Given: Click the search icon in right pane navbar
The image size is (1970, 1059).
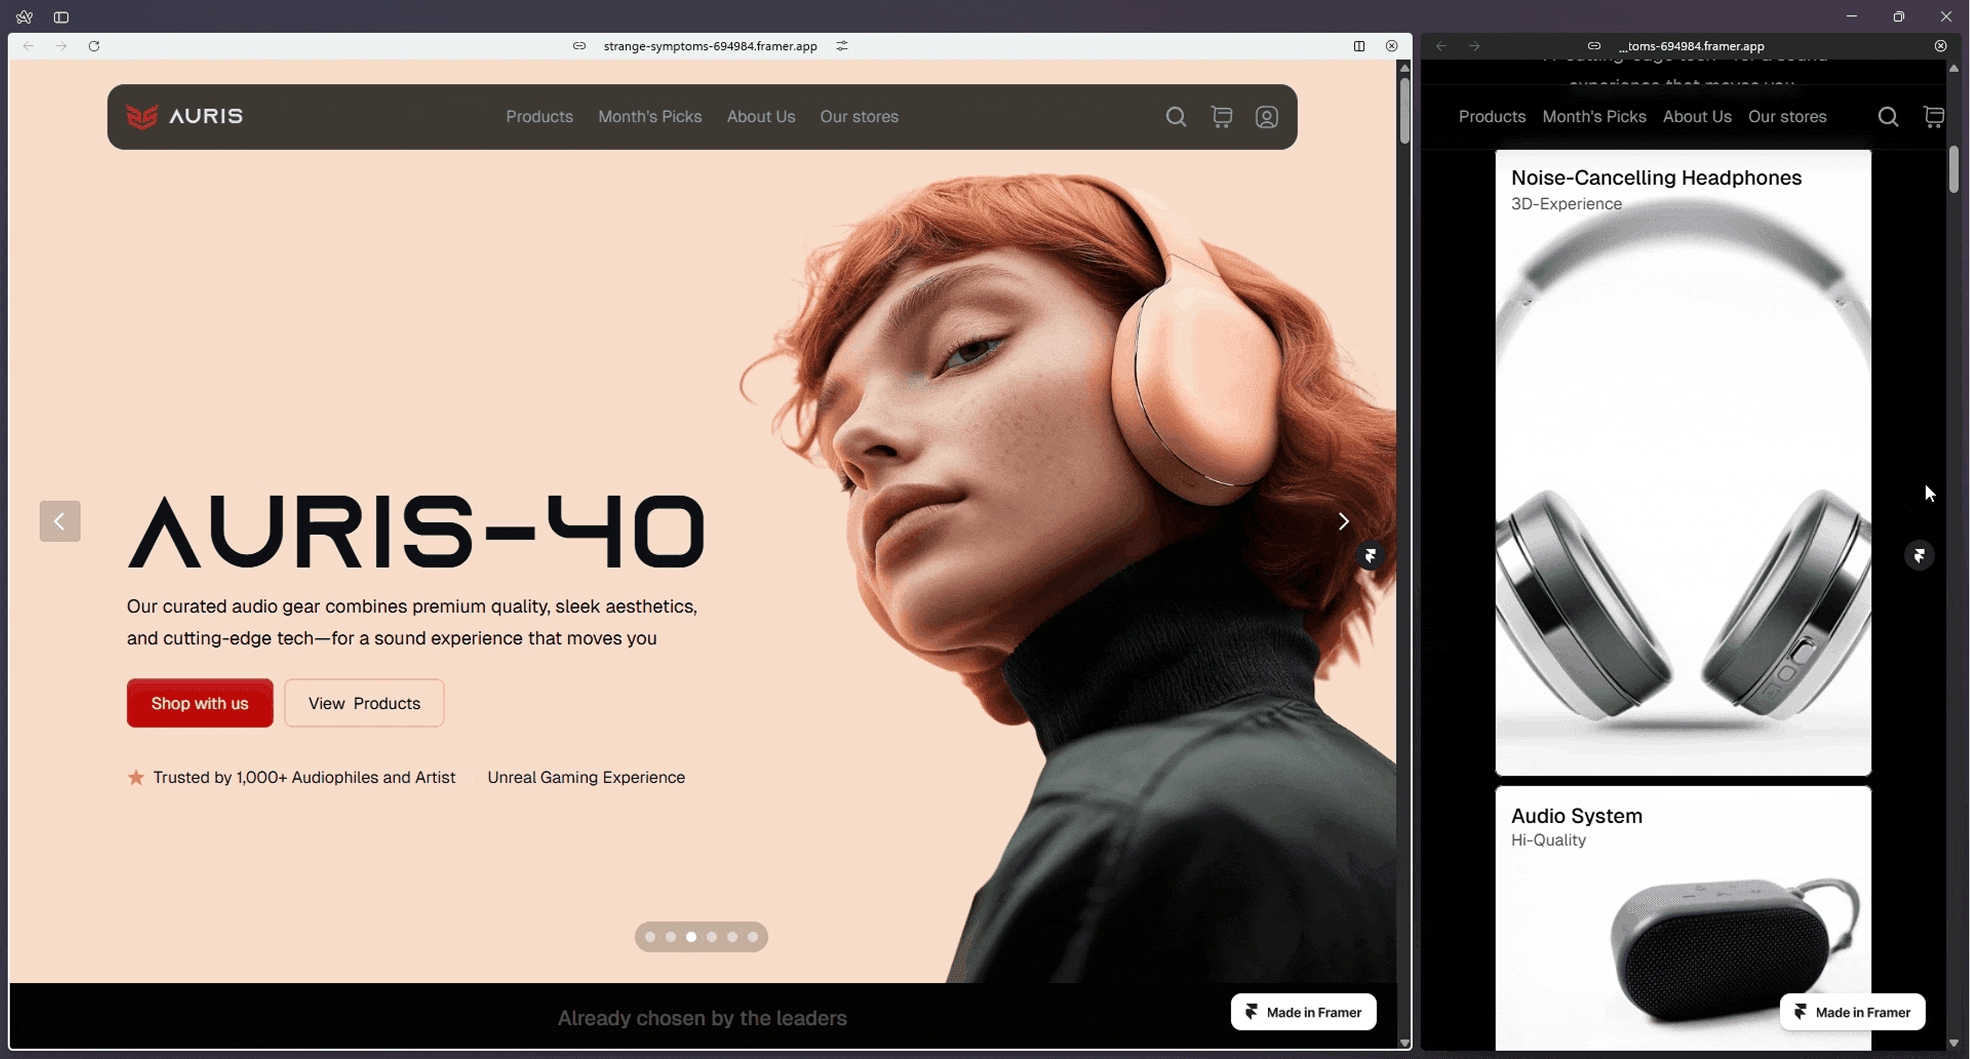Looking at the screenshot, I should 1888,117.
